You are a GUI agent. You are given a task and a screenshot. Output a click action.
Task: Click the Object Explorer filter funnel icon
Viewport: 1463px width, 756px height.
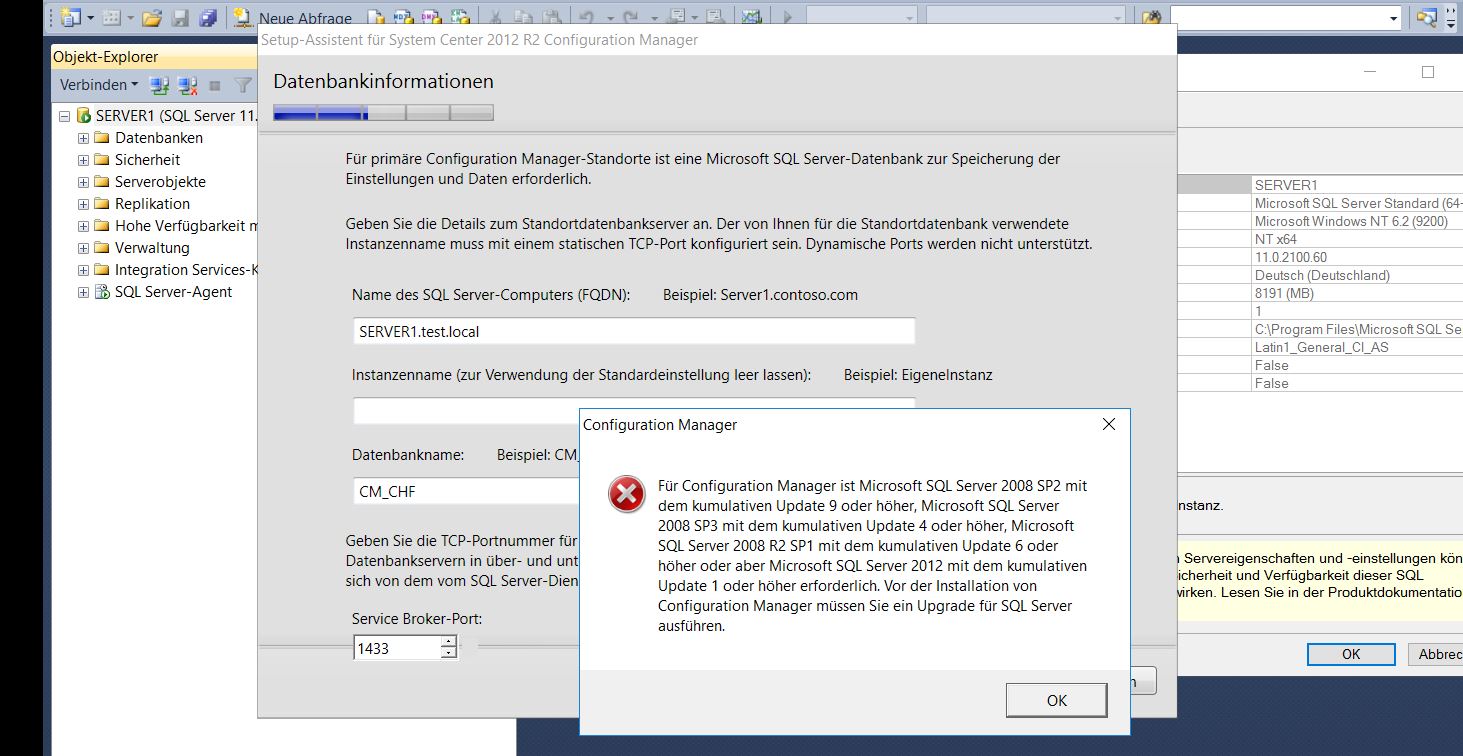243,85
